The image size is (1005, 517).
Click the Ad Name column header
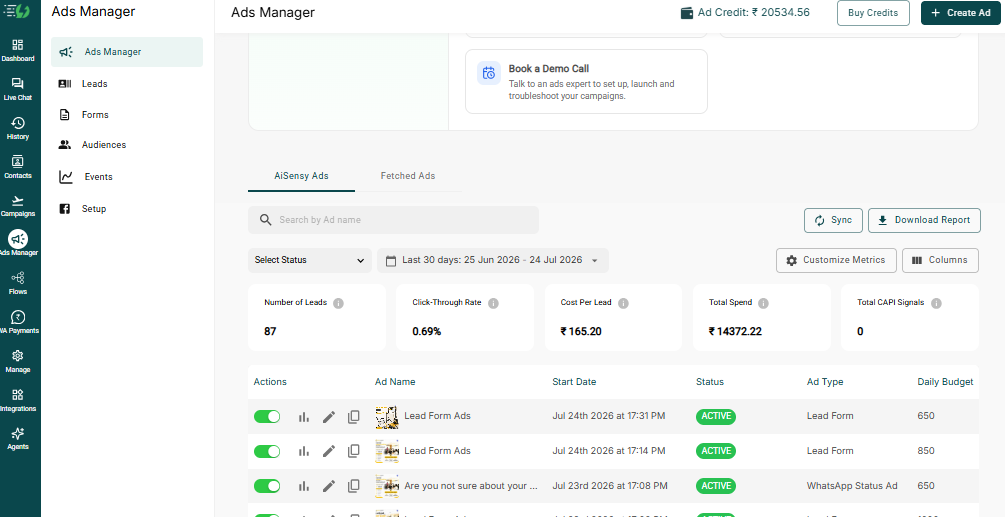tap(395, 382)
